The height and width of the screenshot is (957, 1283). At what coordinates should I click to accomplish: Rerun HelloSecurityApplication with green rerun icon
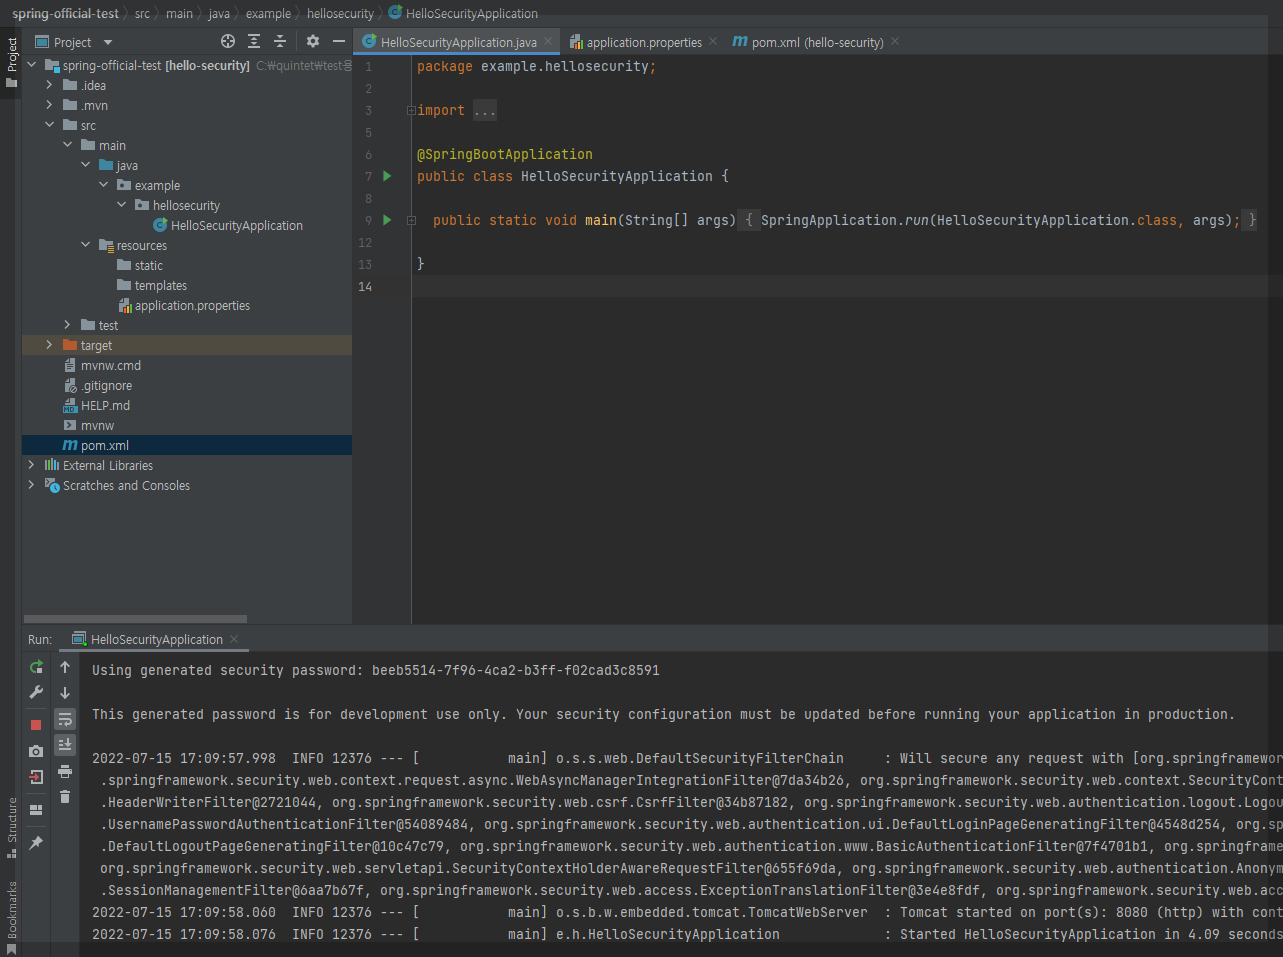pos(36,667)
